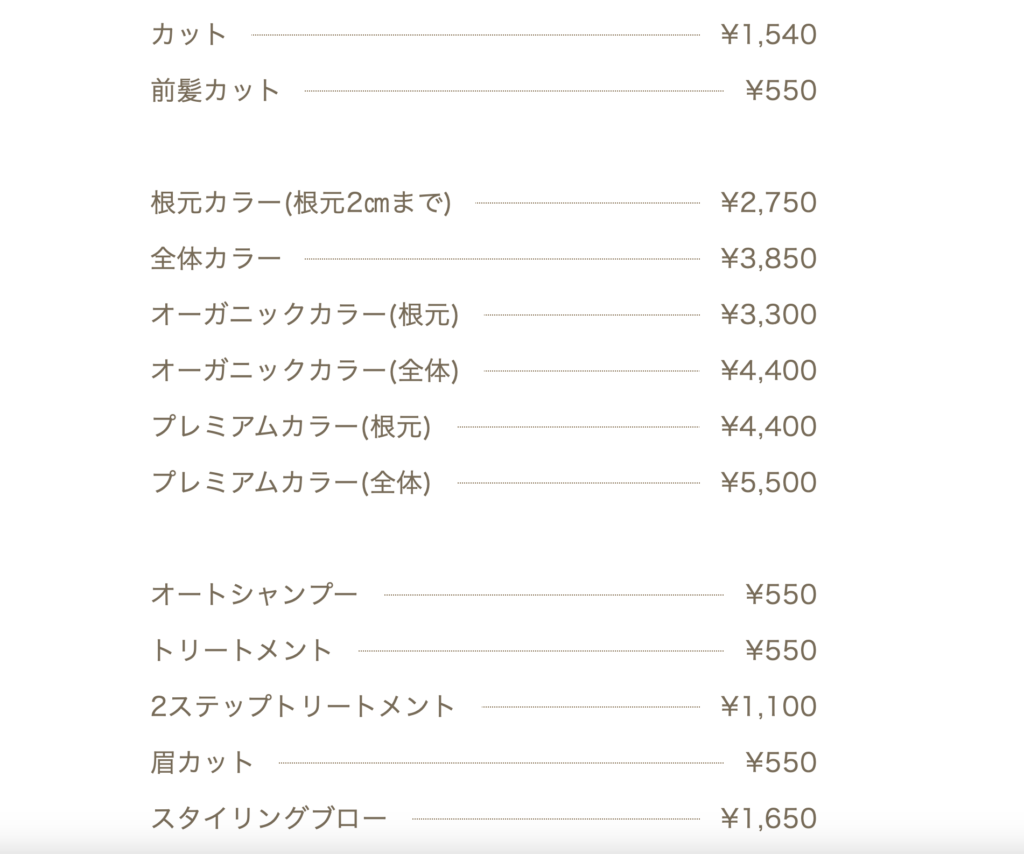Click the オートシャンプー service name

[x=254, y=595]
